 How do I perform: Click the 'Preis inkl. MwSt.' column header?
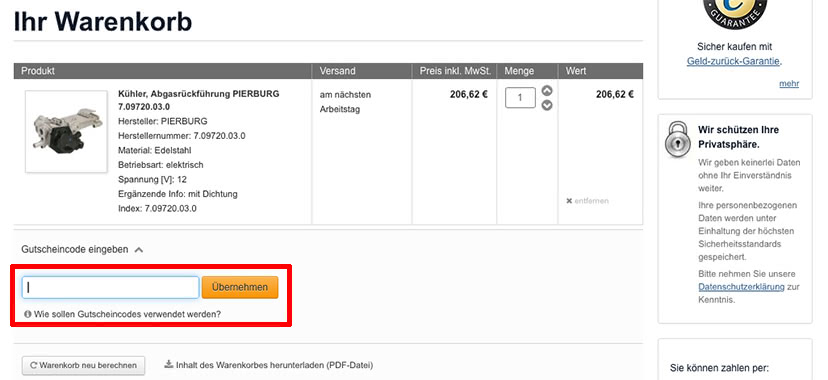coord(455,71)
